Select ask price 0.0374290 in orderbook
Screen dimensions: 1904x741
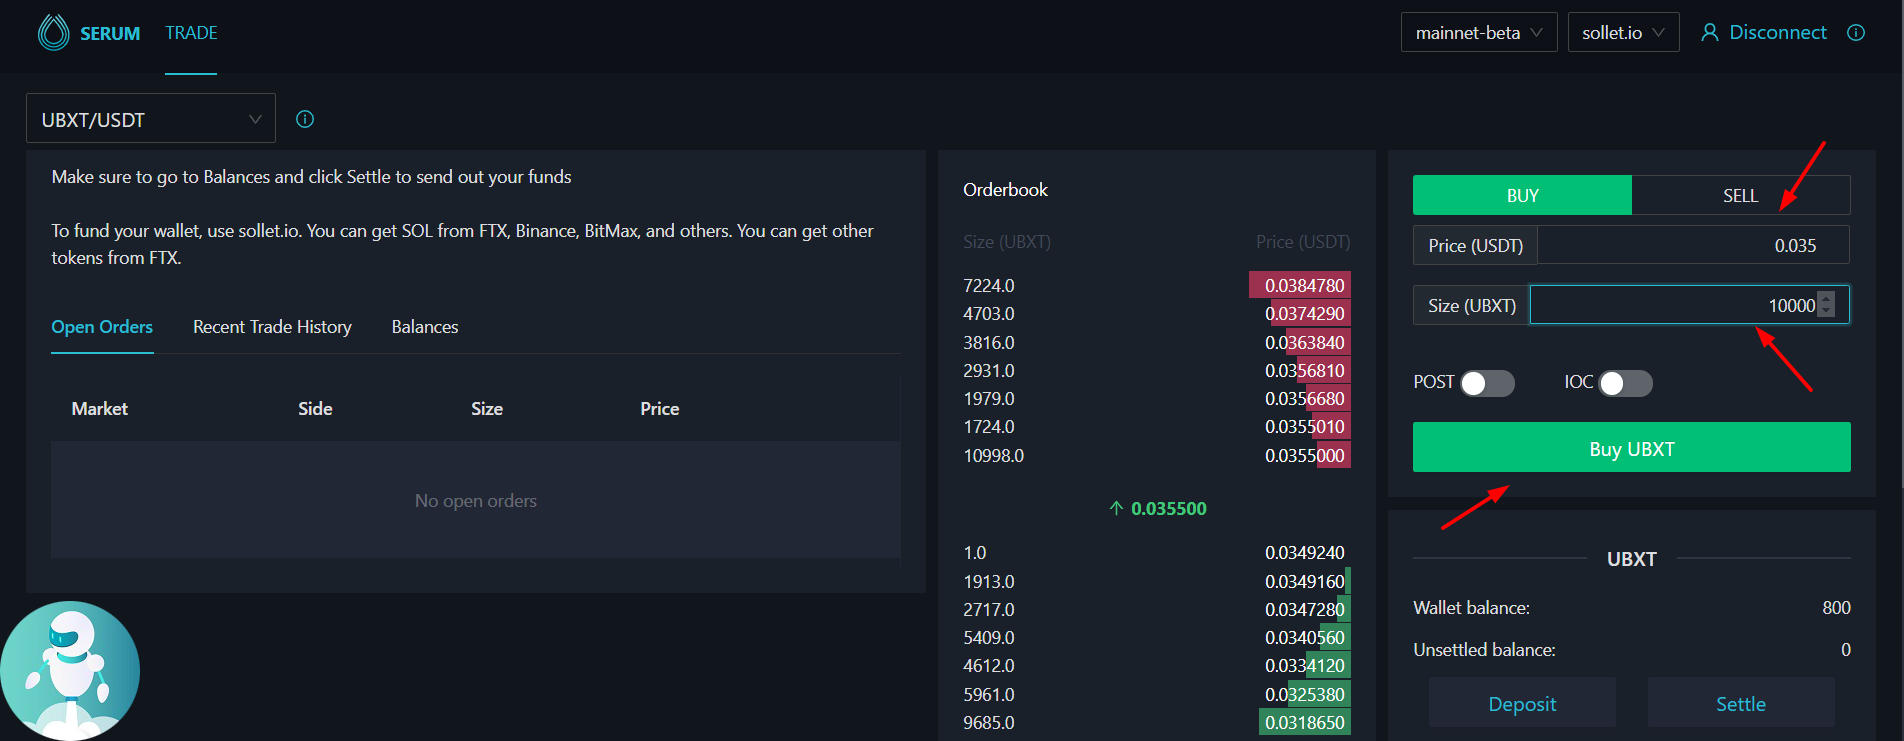(1305, 313)
